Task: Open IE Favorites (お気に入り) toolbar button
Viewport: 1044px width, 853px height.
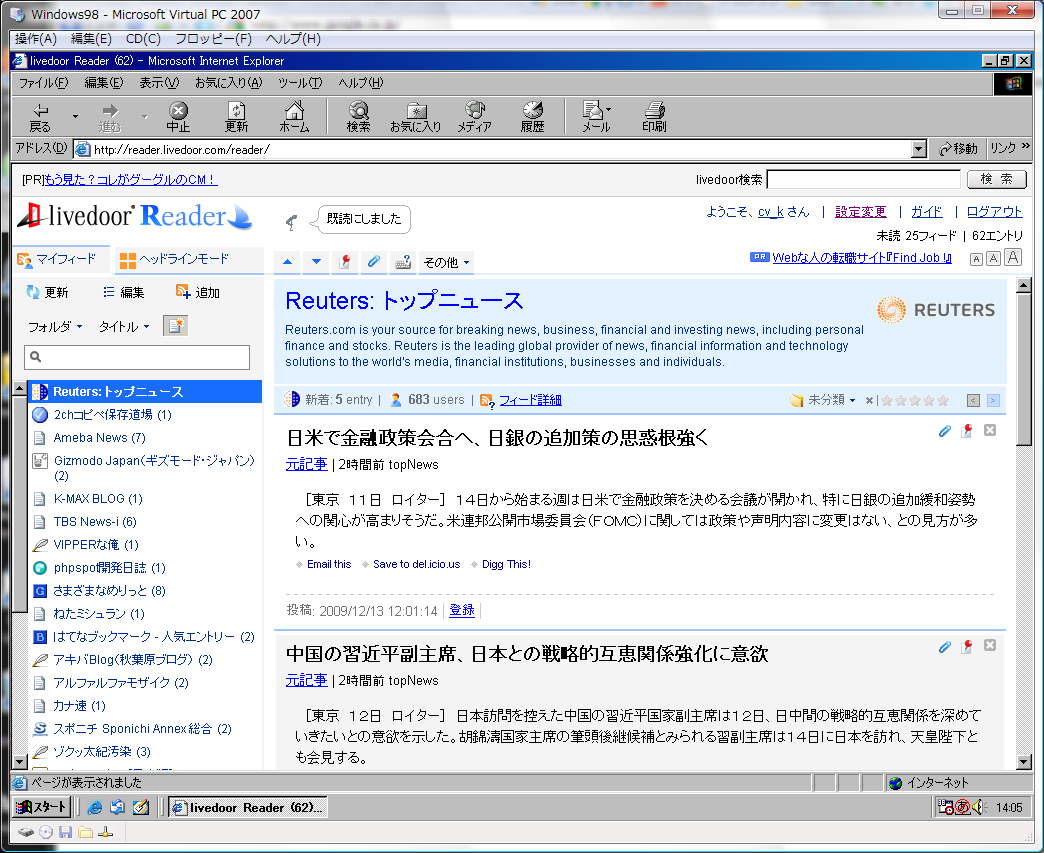Action: [415, 117]
